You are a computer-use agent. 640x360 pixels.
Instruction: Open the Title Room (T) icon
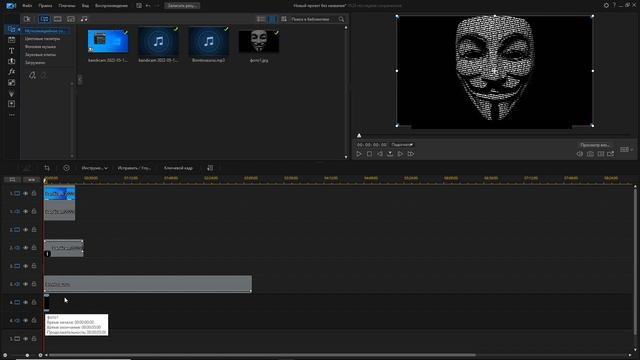click(x=11, y=51)
